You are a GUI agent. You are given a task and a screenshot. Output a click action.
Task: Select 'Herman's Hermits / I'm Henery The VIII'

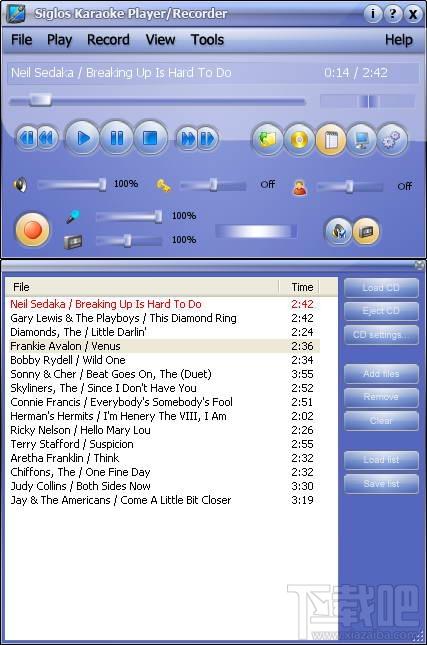[x=163, y=416]
